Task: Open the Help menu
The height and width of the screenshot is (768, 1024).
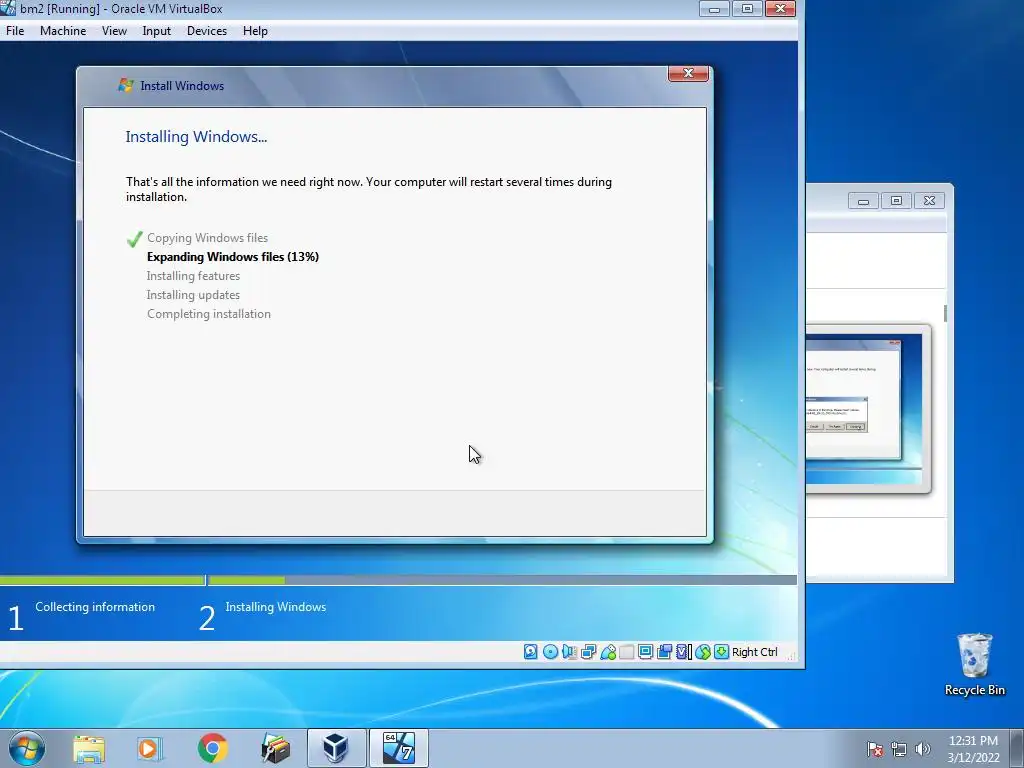Action: 255,31
